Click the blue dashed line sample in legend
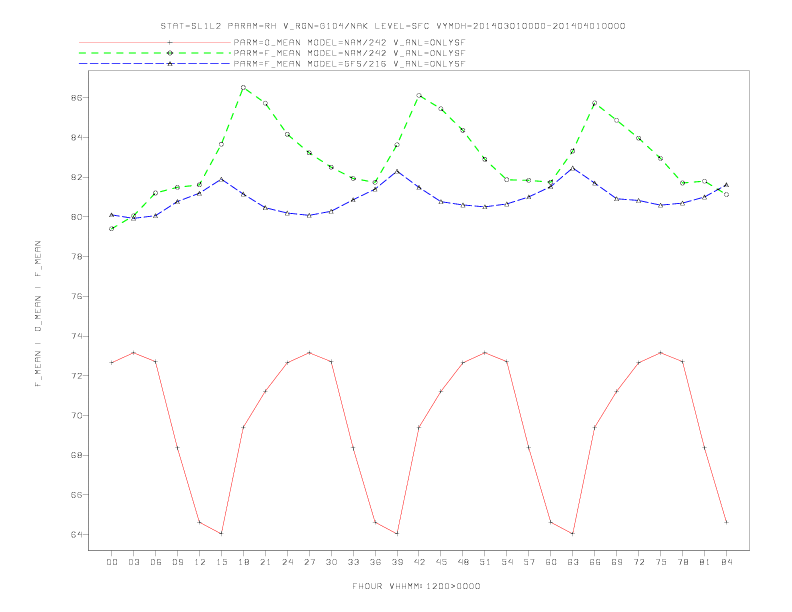 point(155,64)
